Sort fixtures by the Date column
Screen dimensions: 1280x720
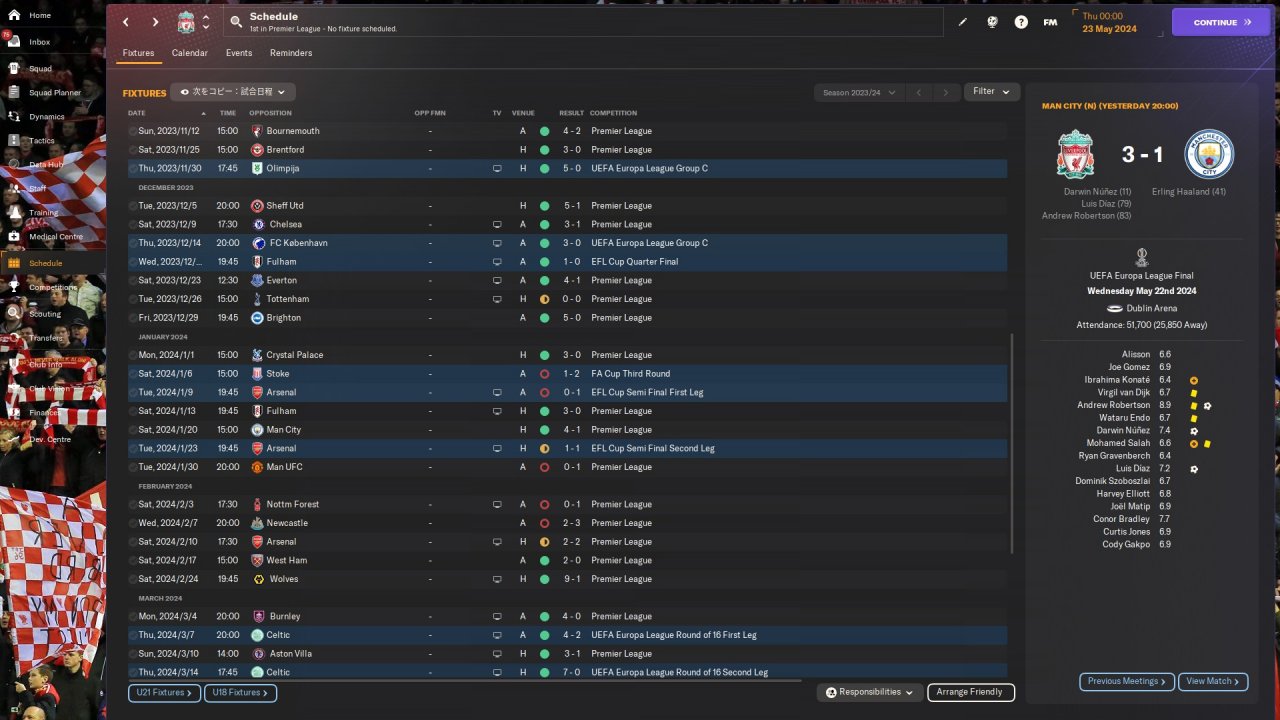(x=137, y=113)
